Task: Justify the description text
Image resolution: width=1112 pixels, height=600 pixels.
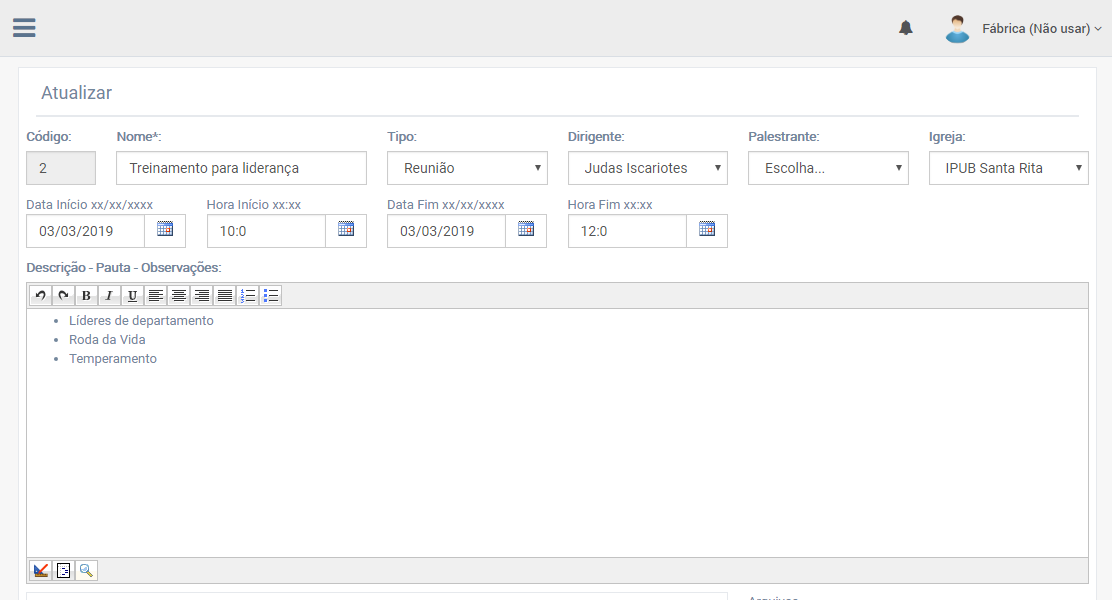Action: click(224, 295)
